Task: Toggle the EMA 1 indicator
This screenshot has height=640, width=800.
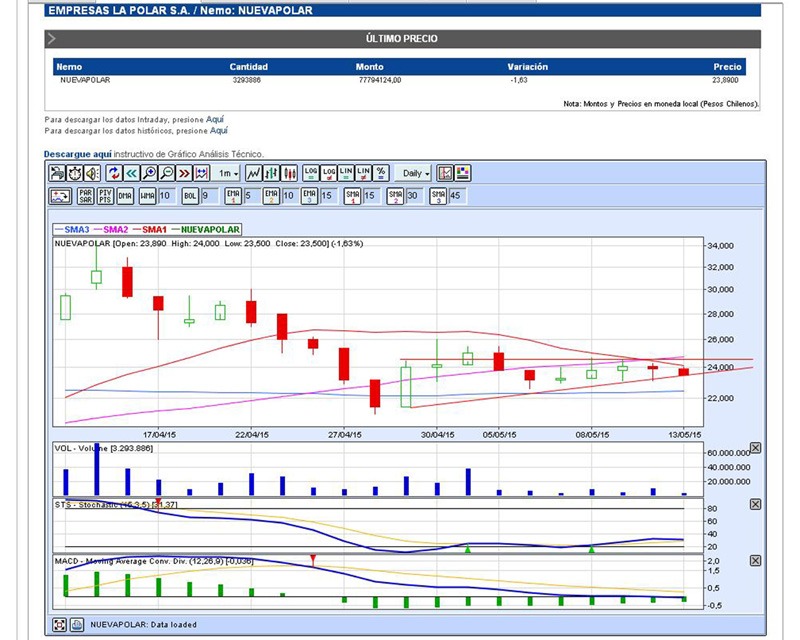Action: tap(233, 196)
